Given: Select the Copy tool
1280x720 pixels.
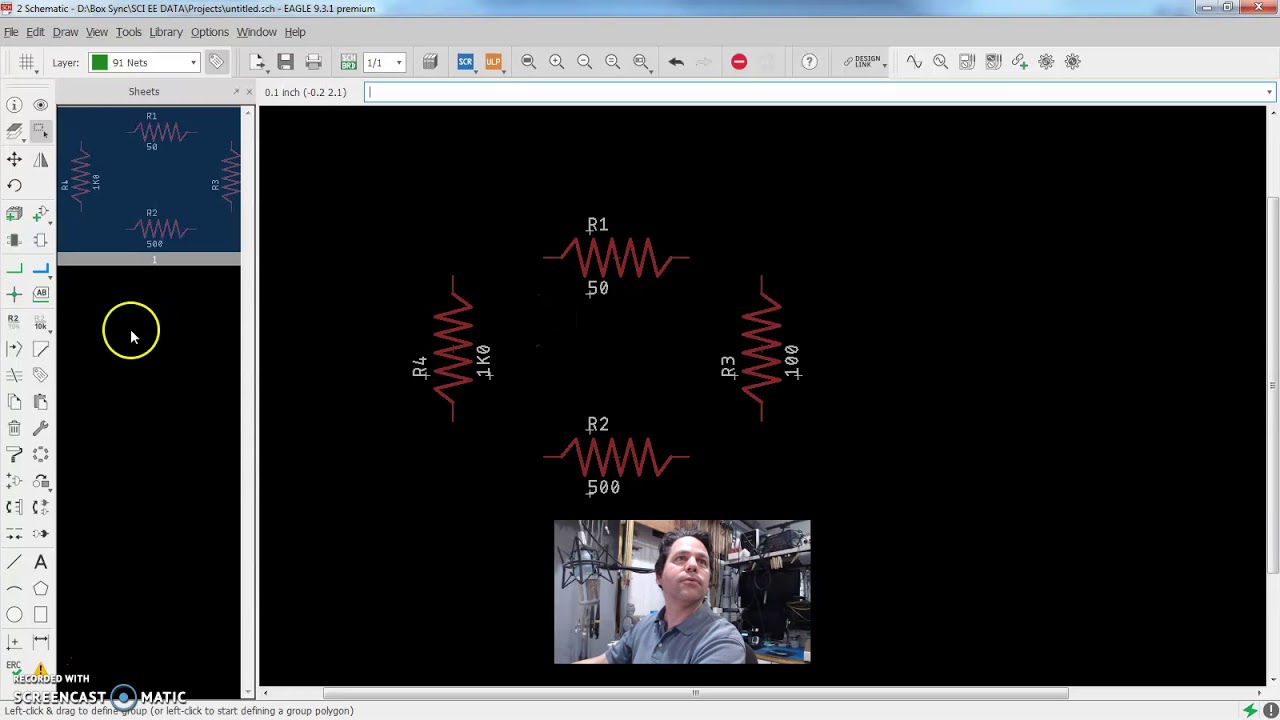Looking at the screenshot, I should coord(14,401).
